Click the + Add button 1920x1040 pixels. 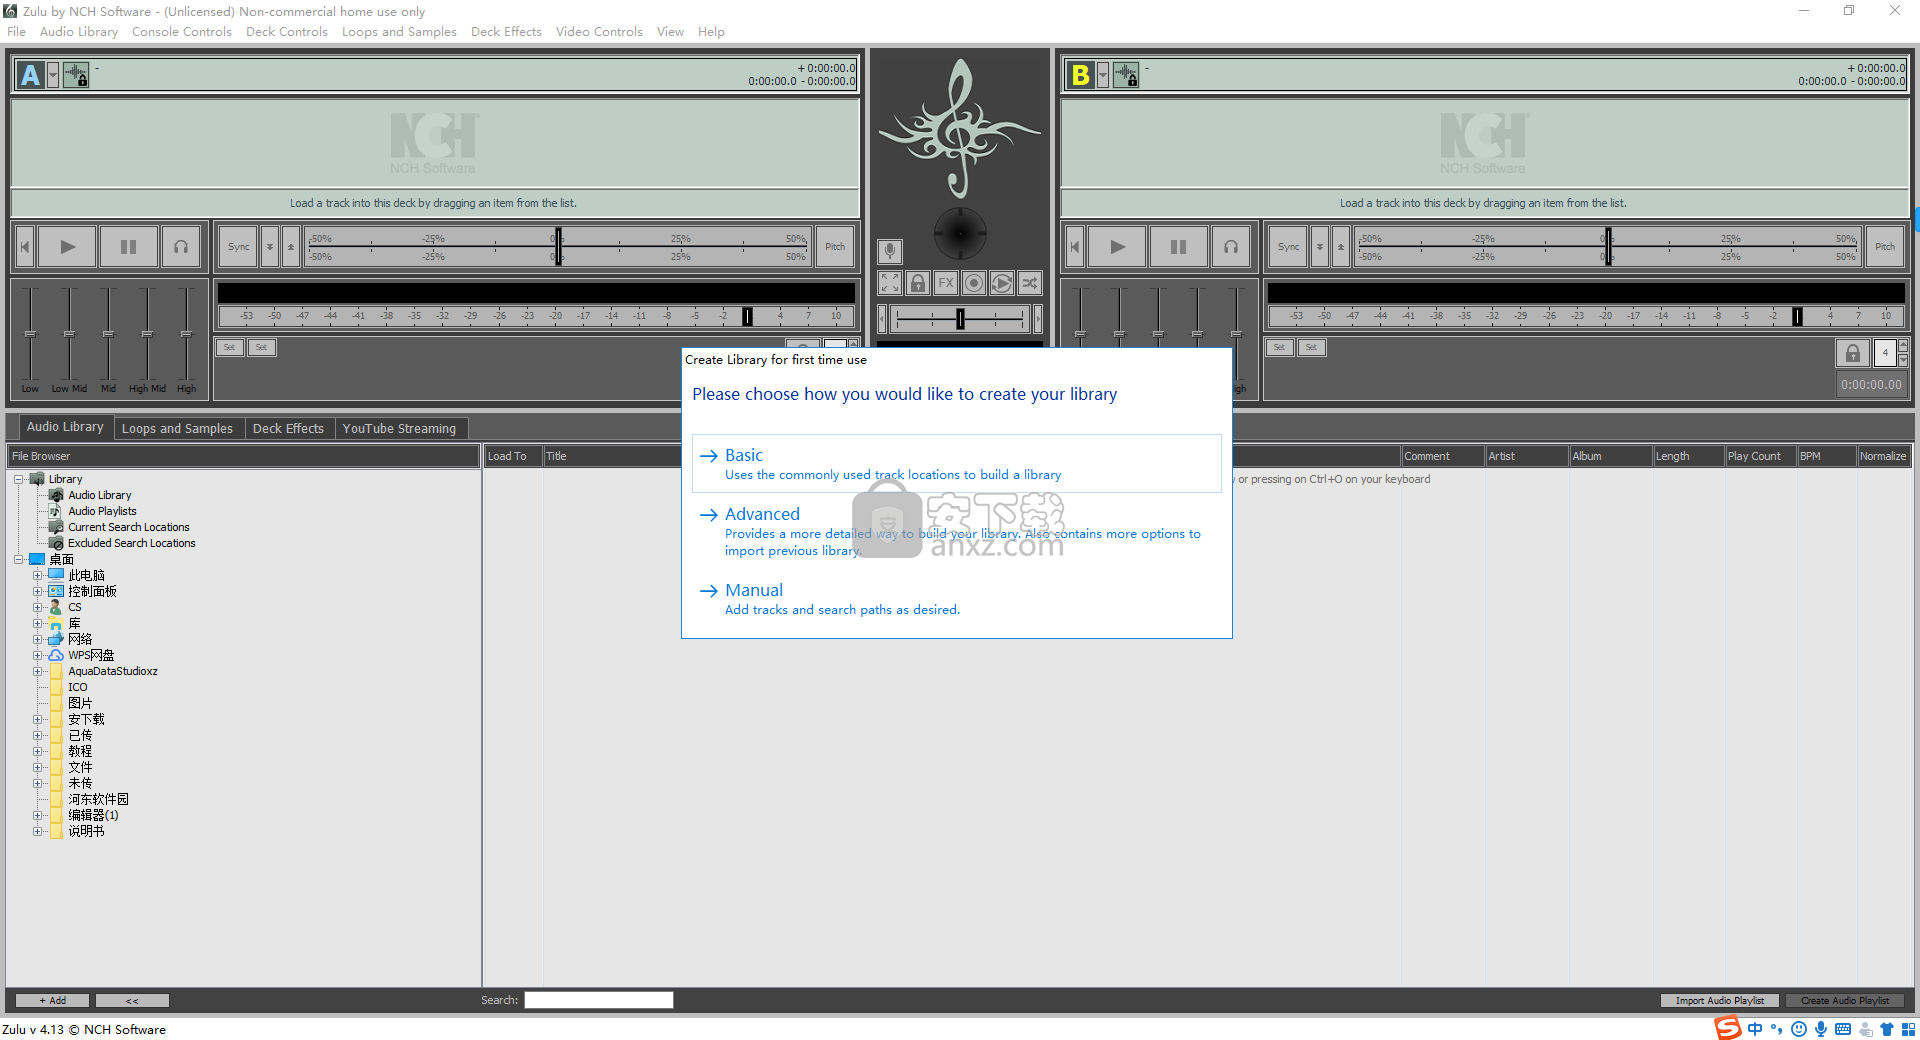53,1000
